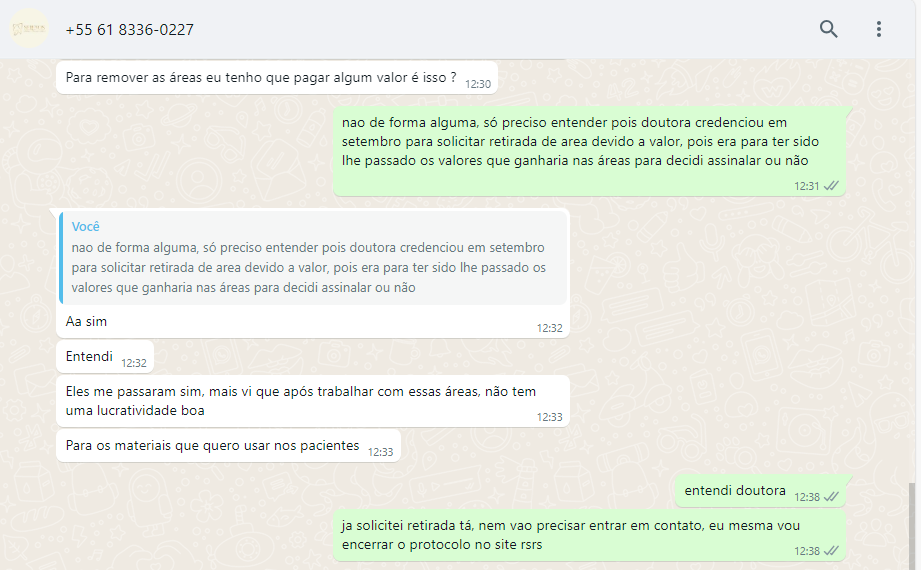The image size is (921, 570).
Task: Click double-check read receipt on 12:31 message
Action: click(831, 186)
